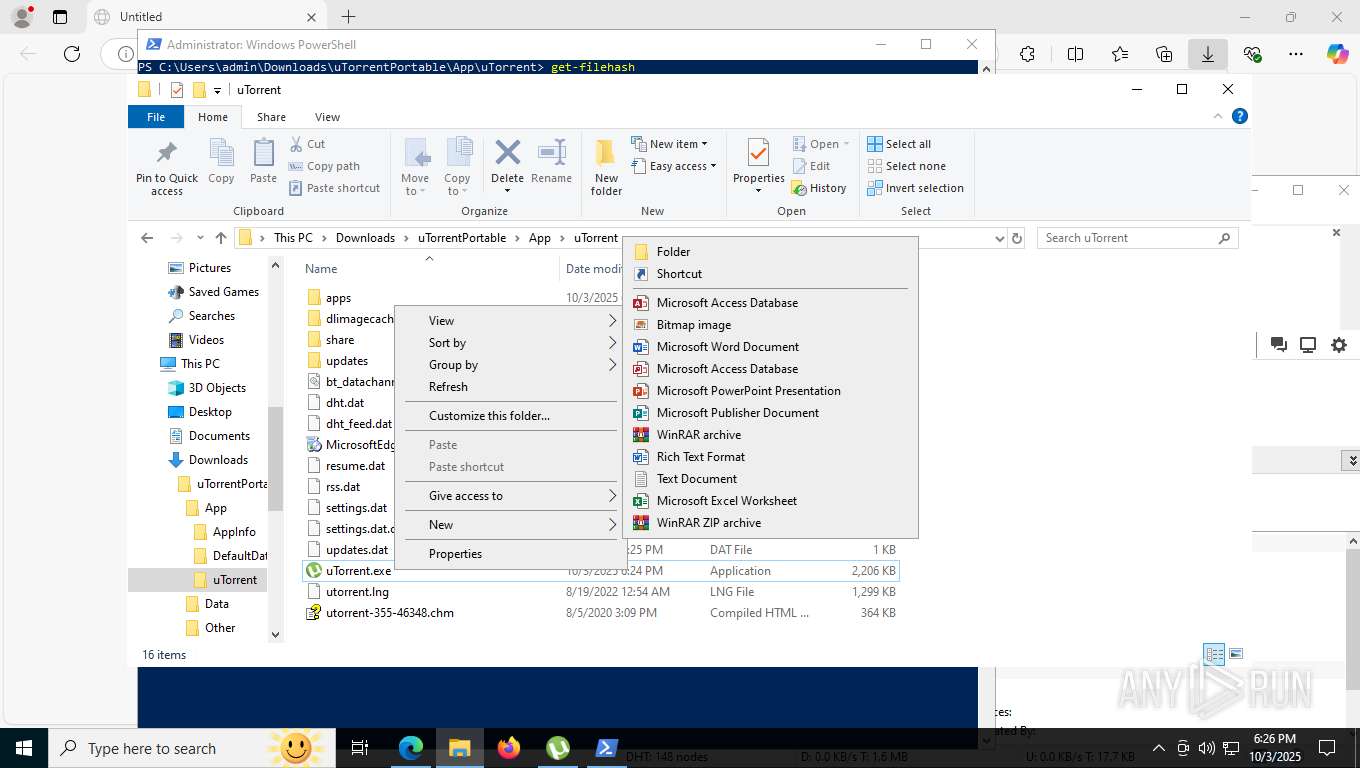Click the Delete ribbon icon
The image size is (1360, 768).
point(507,152)
